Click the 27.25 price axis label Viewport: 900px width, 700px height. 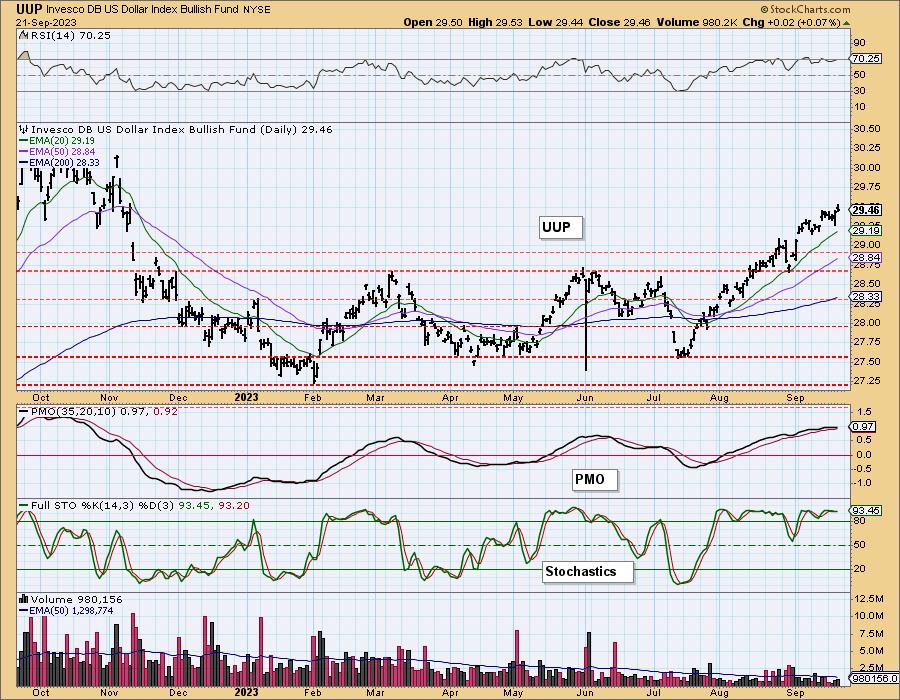click(x=867, y=380)
